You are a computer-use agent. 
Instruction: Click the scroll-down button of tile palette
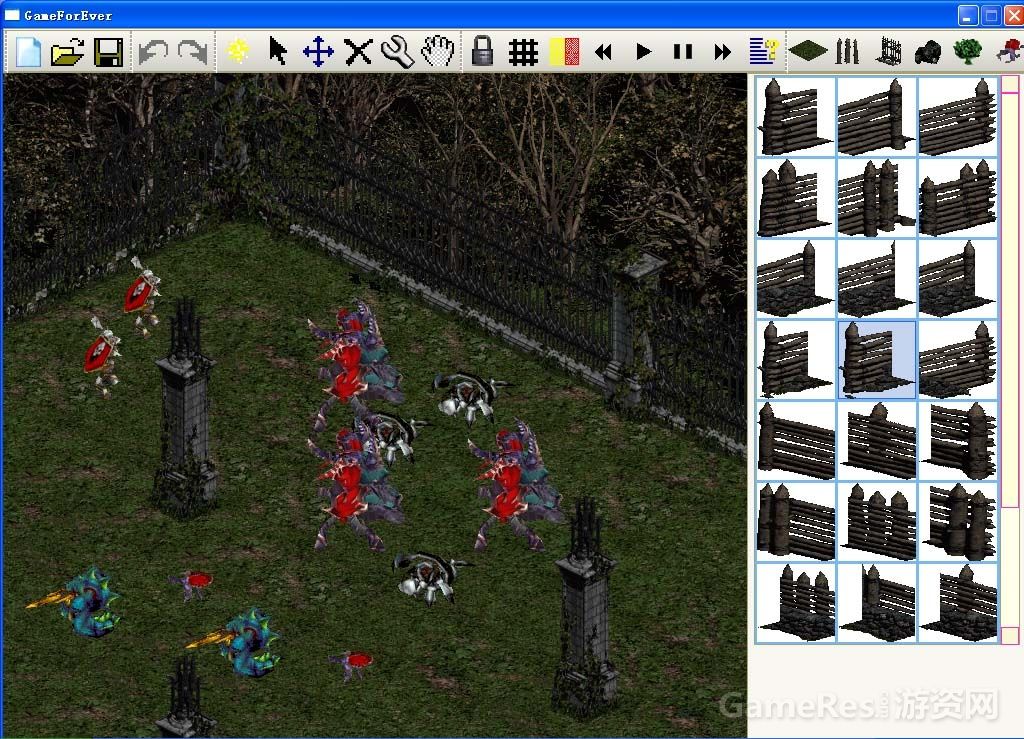[x=1010, y=635]
